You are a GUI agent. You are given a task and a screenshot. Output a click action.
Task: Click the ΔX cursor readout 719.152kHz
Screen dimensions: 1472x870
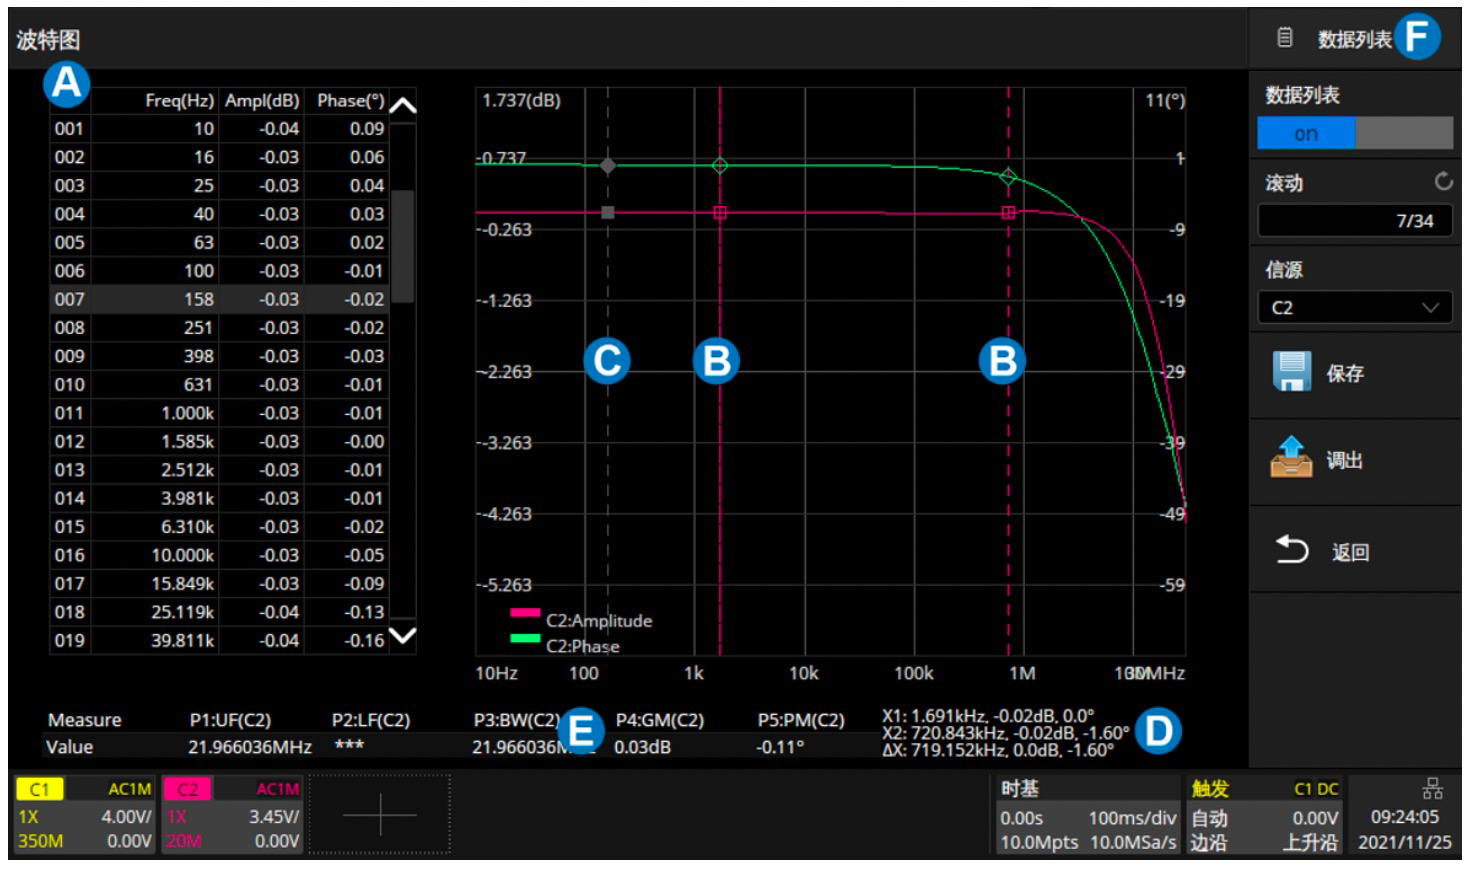tap(998, 750)
